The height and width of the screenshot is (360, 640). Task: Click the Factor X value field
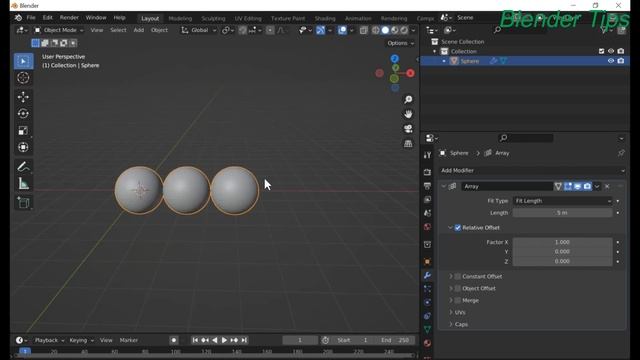point(562,242)
